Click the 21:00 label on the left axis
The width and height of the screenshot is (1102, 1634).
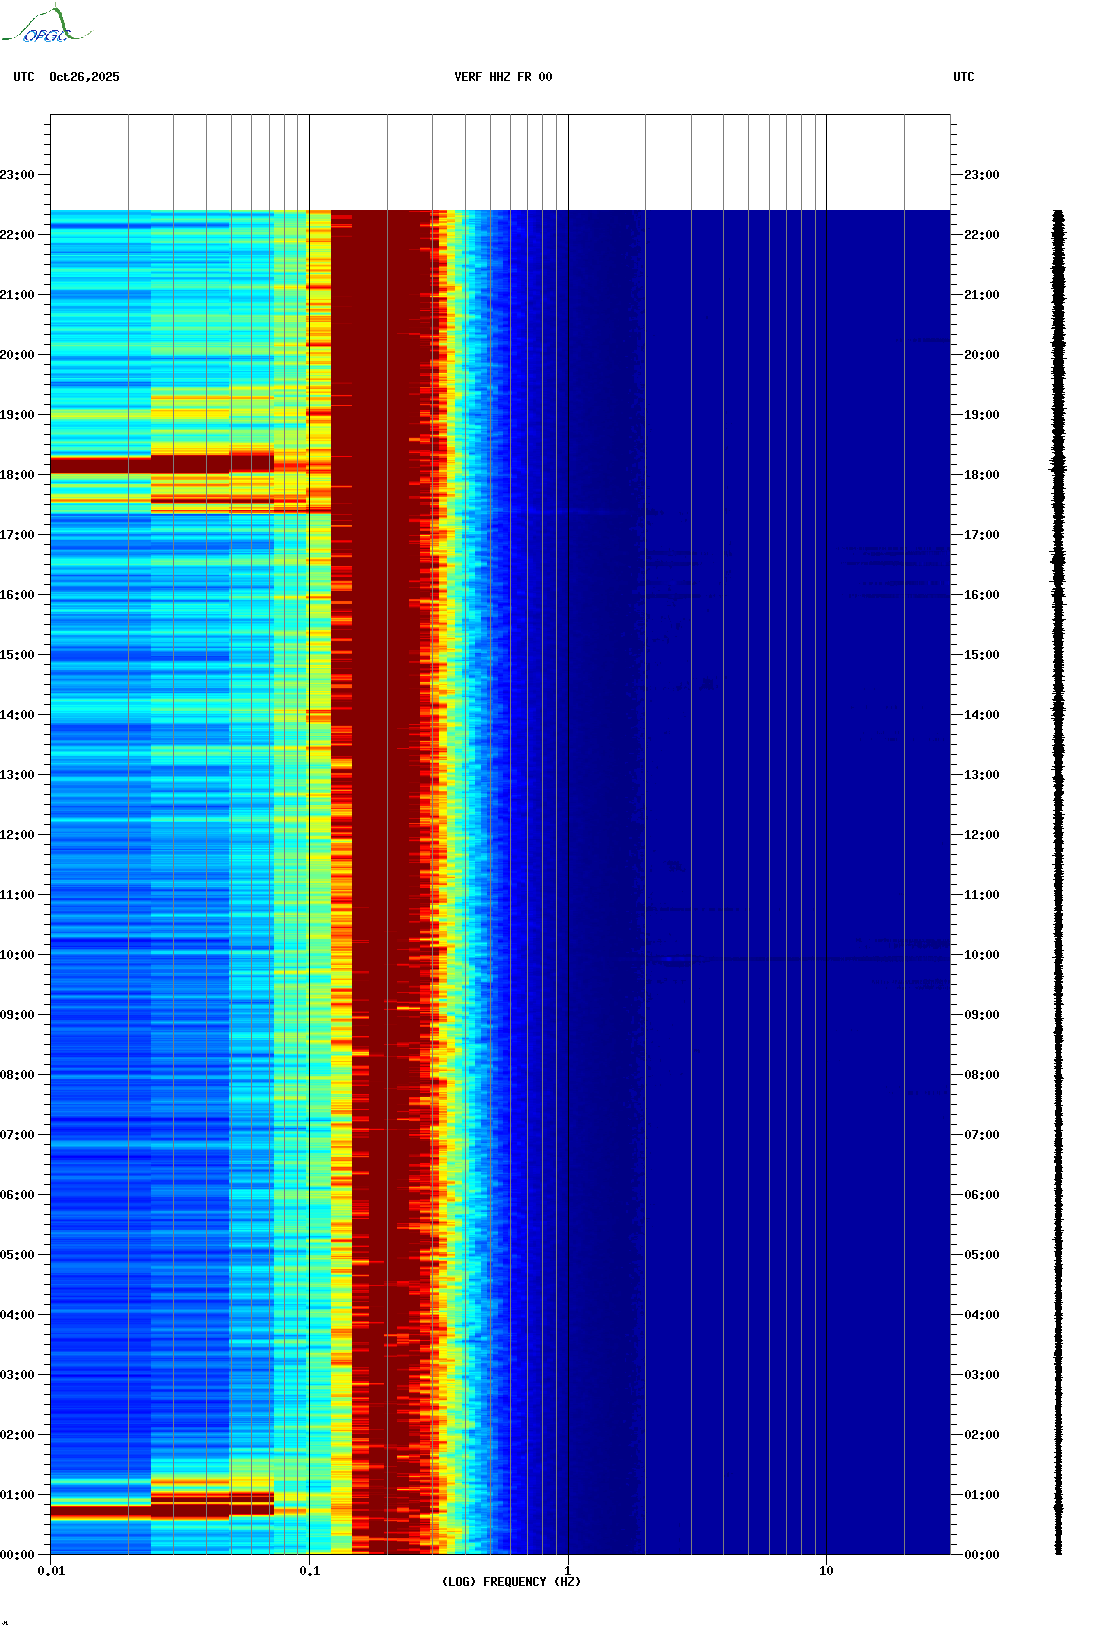(x=17, y=295)
